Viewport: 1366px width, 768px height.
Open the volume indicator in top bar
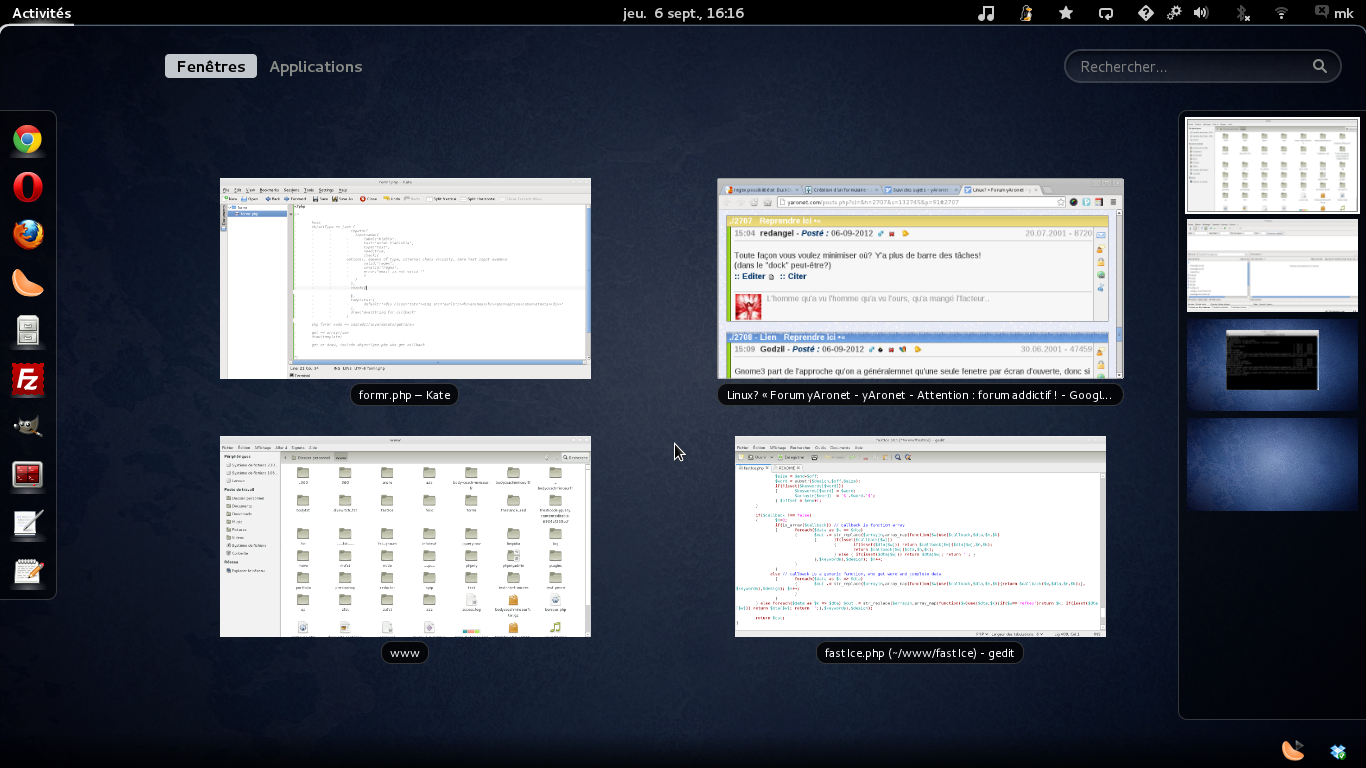point(1201,13)
